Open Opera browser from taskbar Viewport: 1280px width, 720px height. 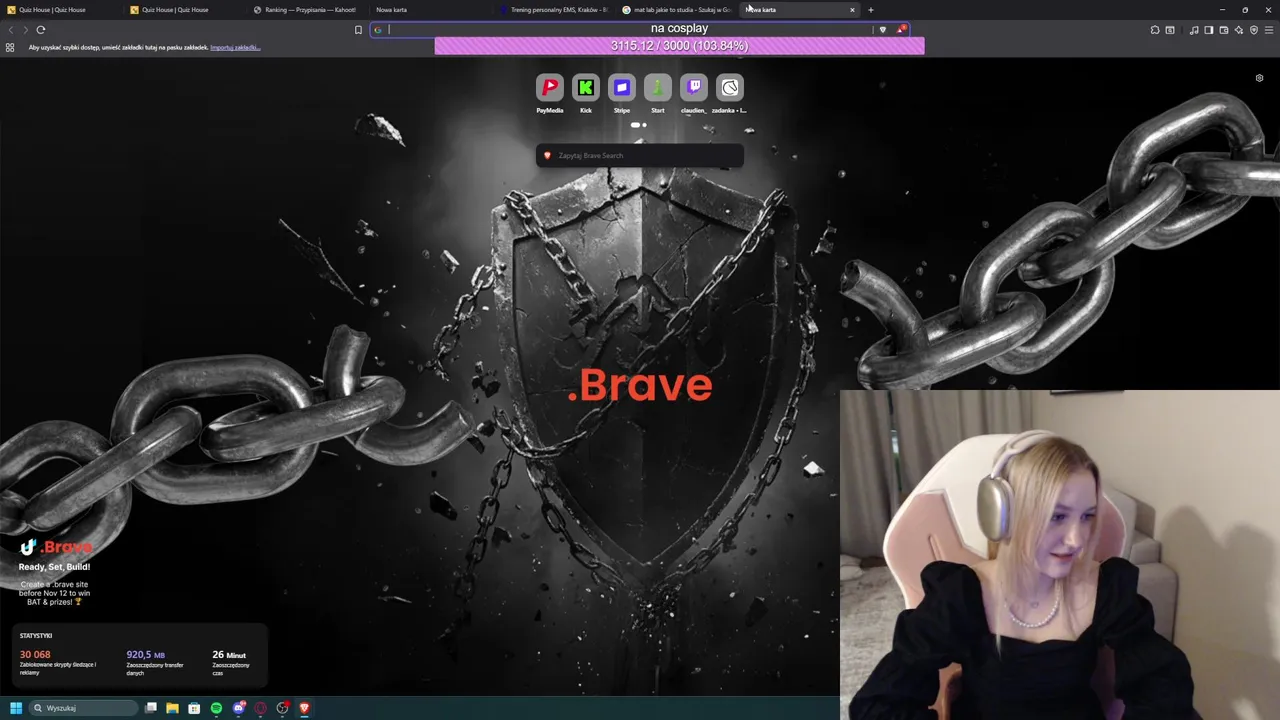pos(260,708)
